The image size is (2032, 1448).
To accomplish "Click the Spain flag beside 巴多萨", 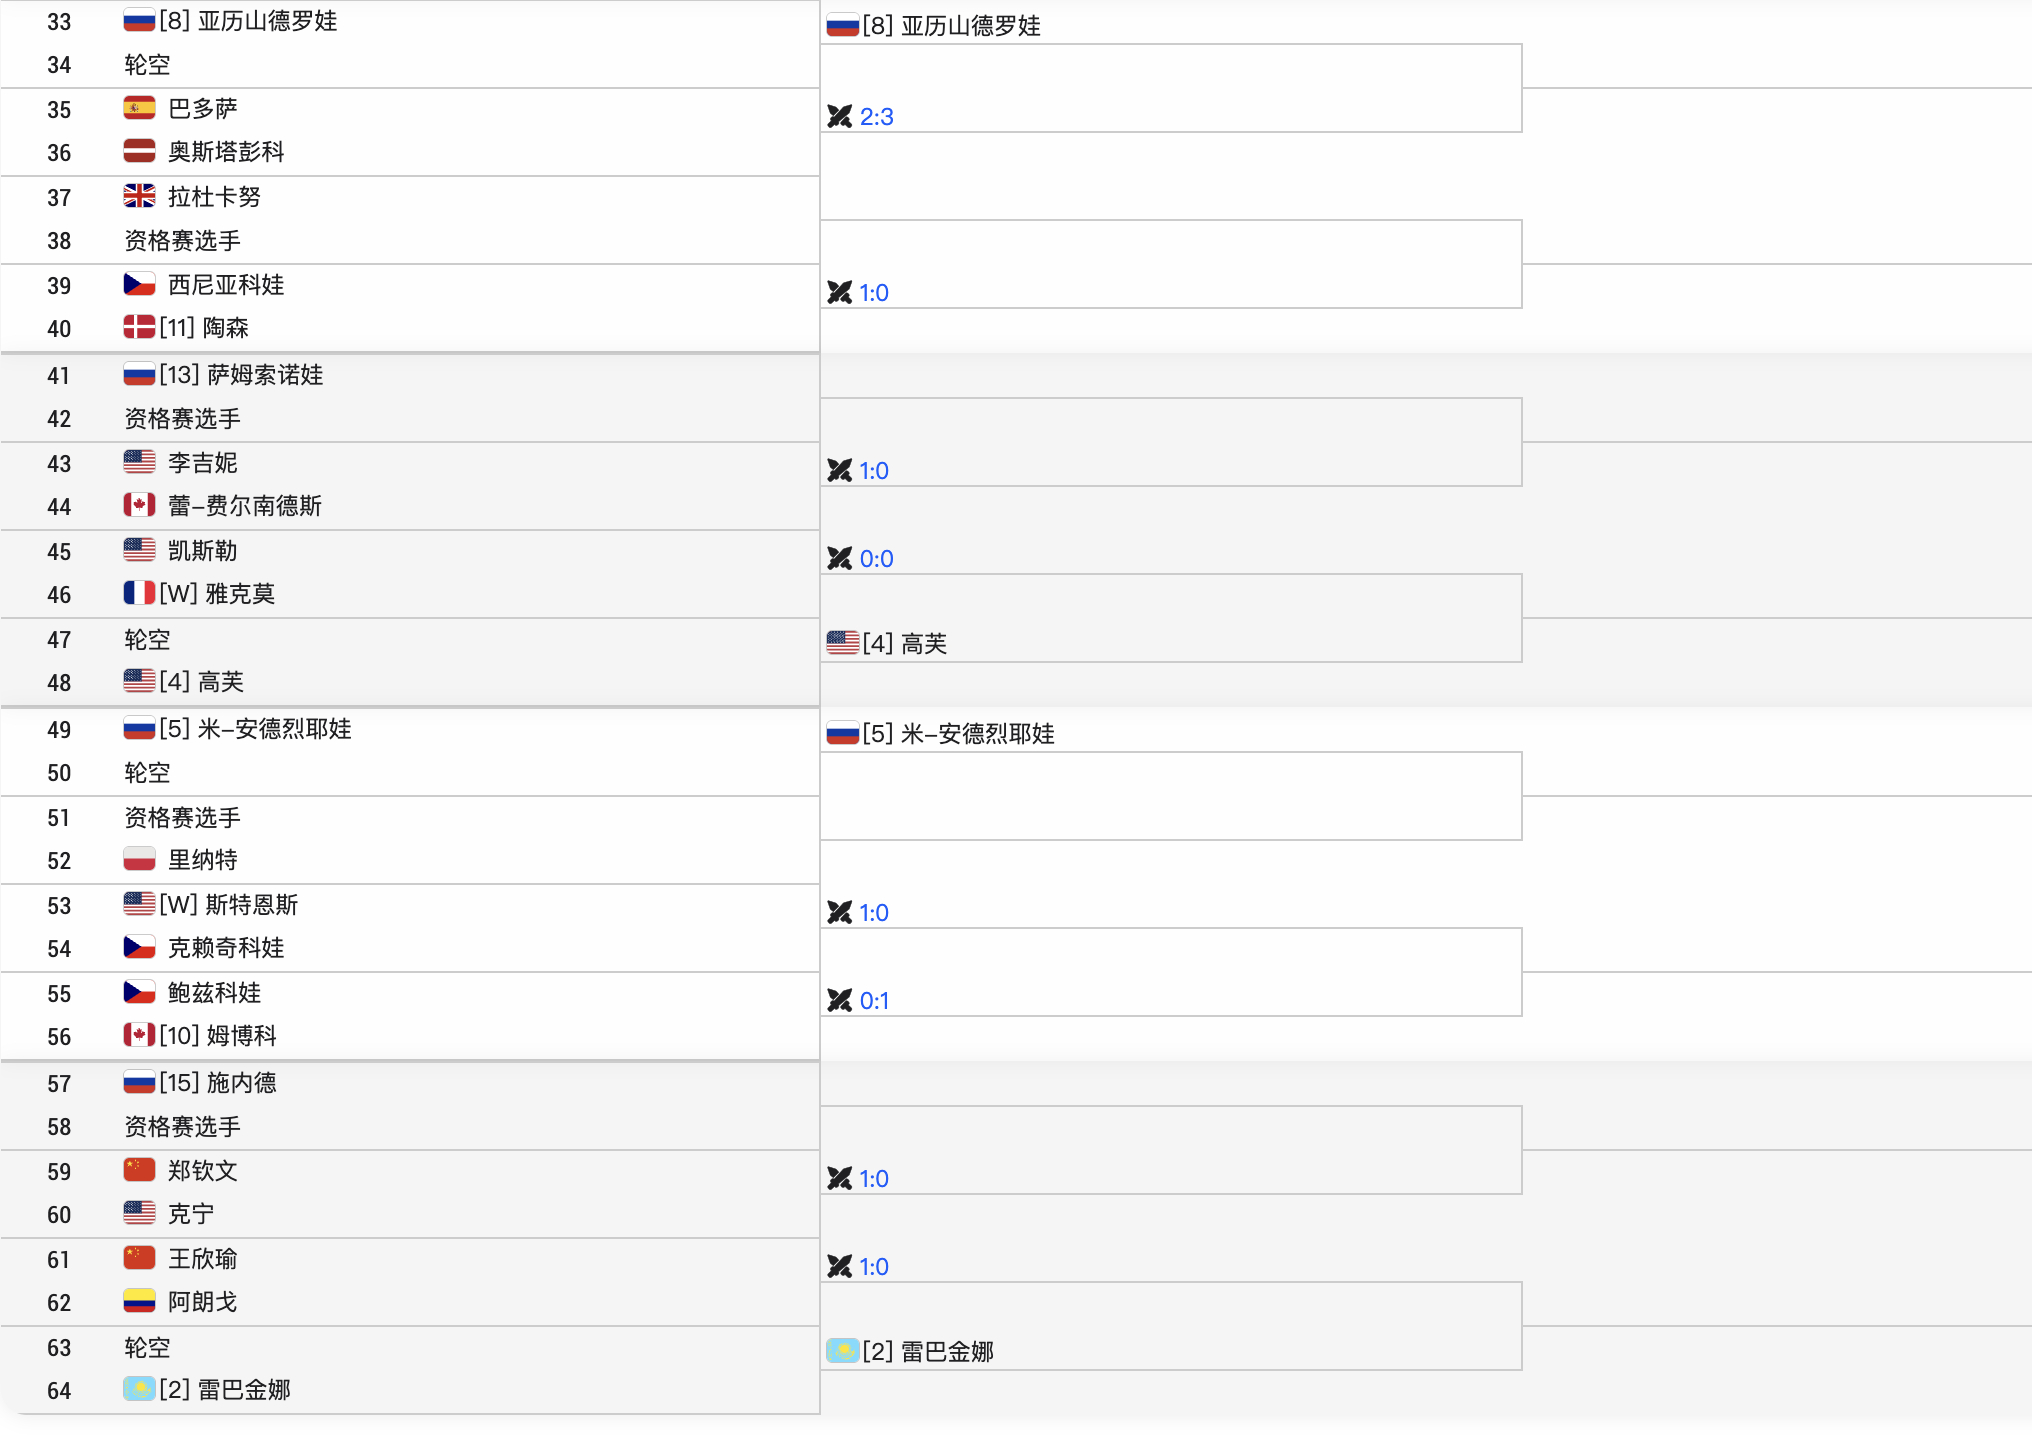I will [x=139, y=108].
